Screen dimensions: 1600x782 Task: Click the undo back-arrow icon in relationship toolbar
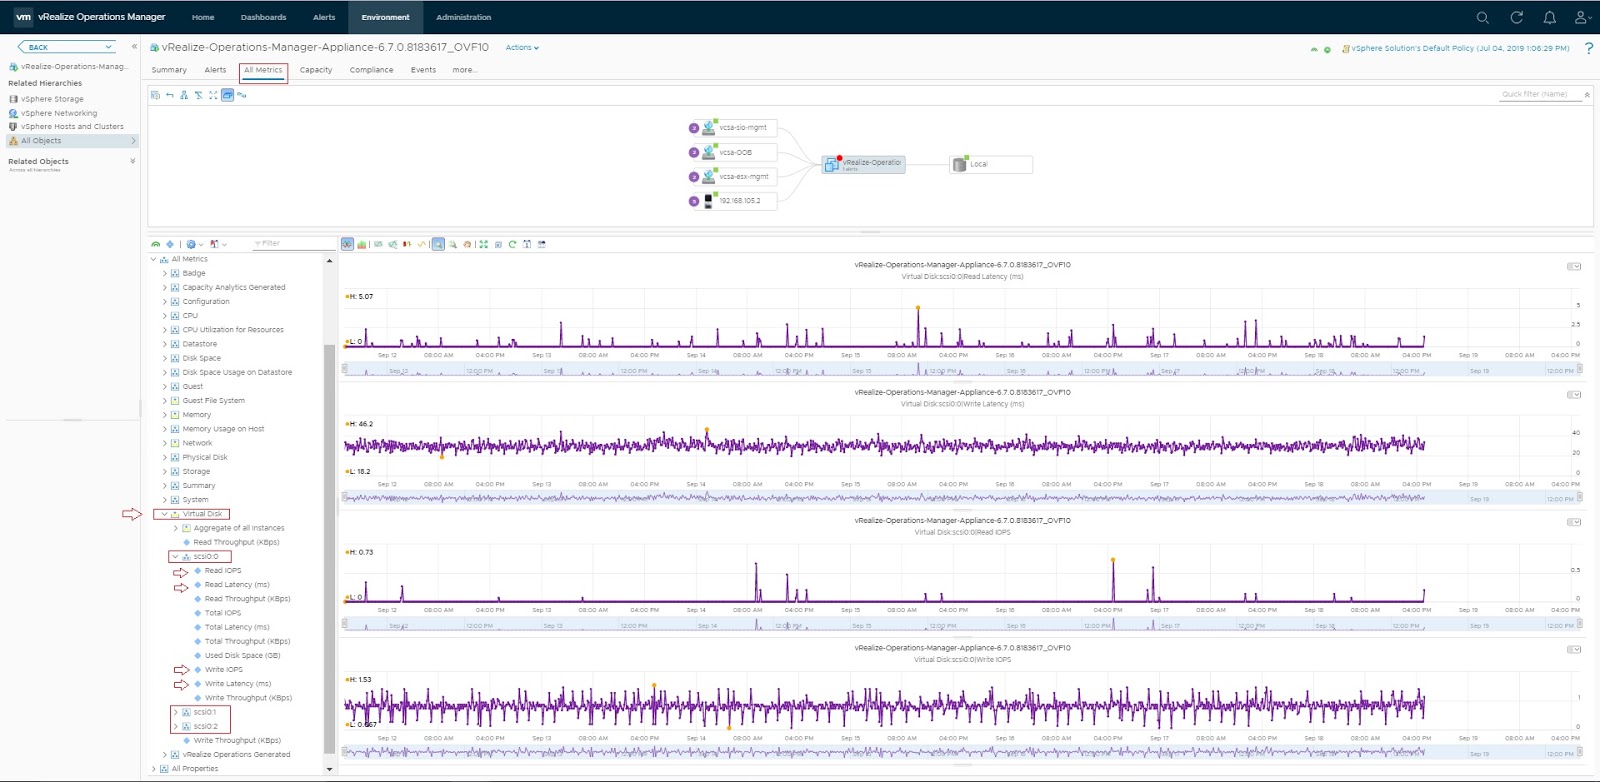pyautogui.click(x=170, y=95)
